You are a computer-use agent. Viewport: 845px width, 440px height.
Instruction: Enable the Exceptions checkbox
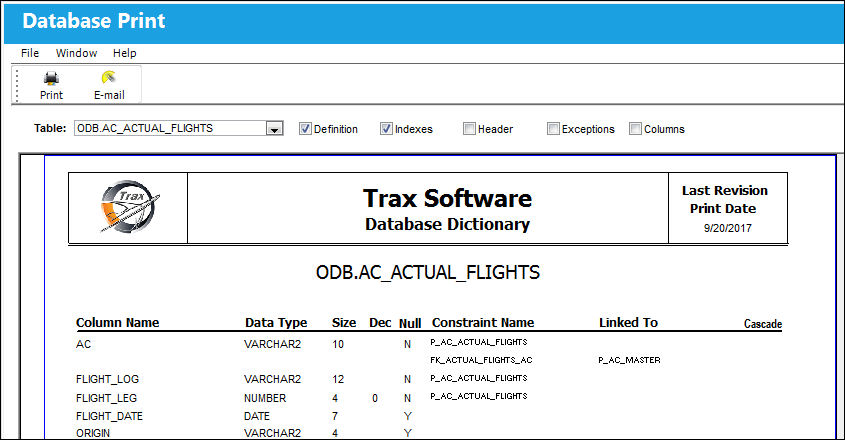pos(553,128)
